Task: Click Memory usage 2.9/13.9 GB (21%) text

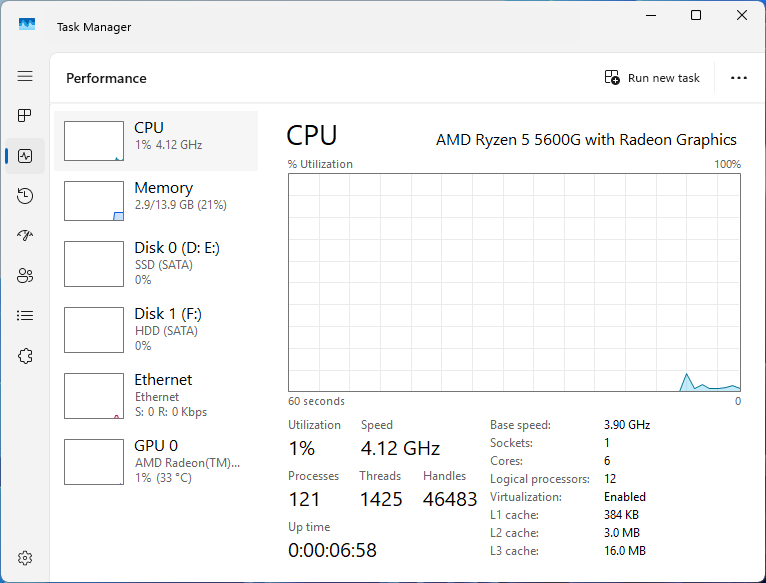Action: 181,205
